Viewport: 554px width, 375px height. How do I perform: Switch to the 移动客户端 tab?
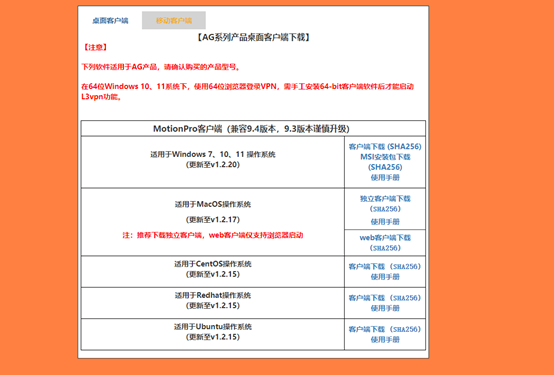coord(174,20)
